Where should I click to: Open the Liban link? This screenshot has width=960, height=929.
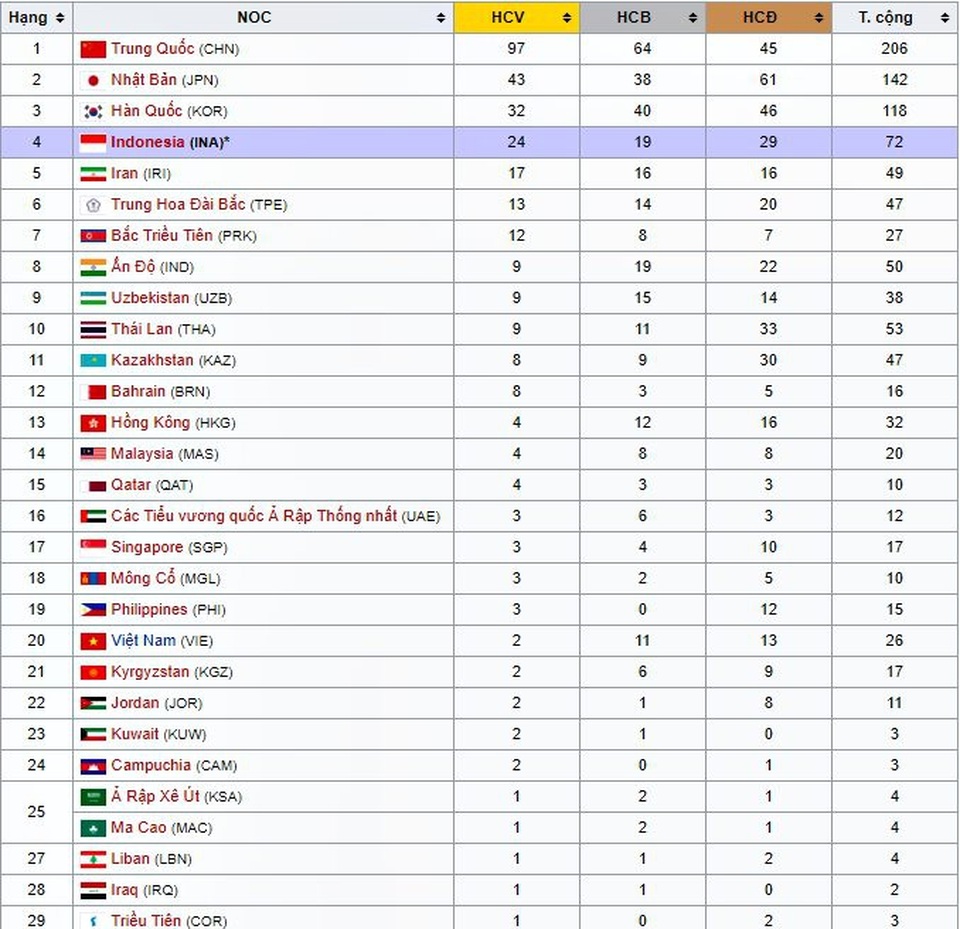130,859
